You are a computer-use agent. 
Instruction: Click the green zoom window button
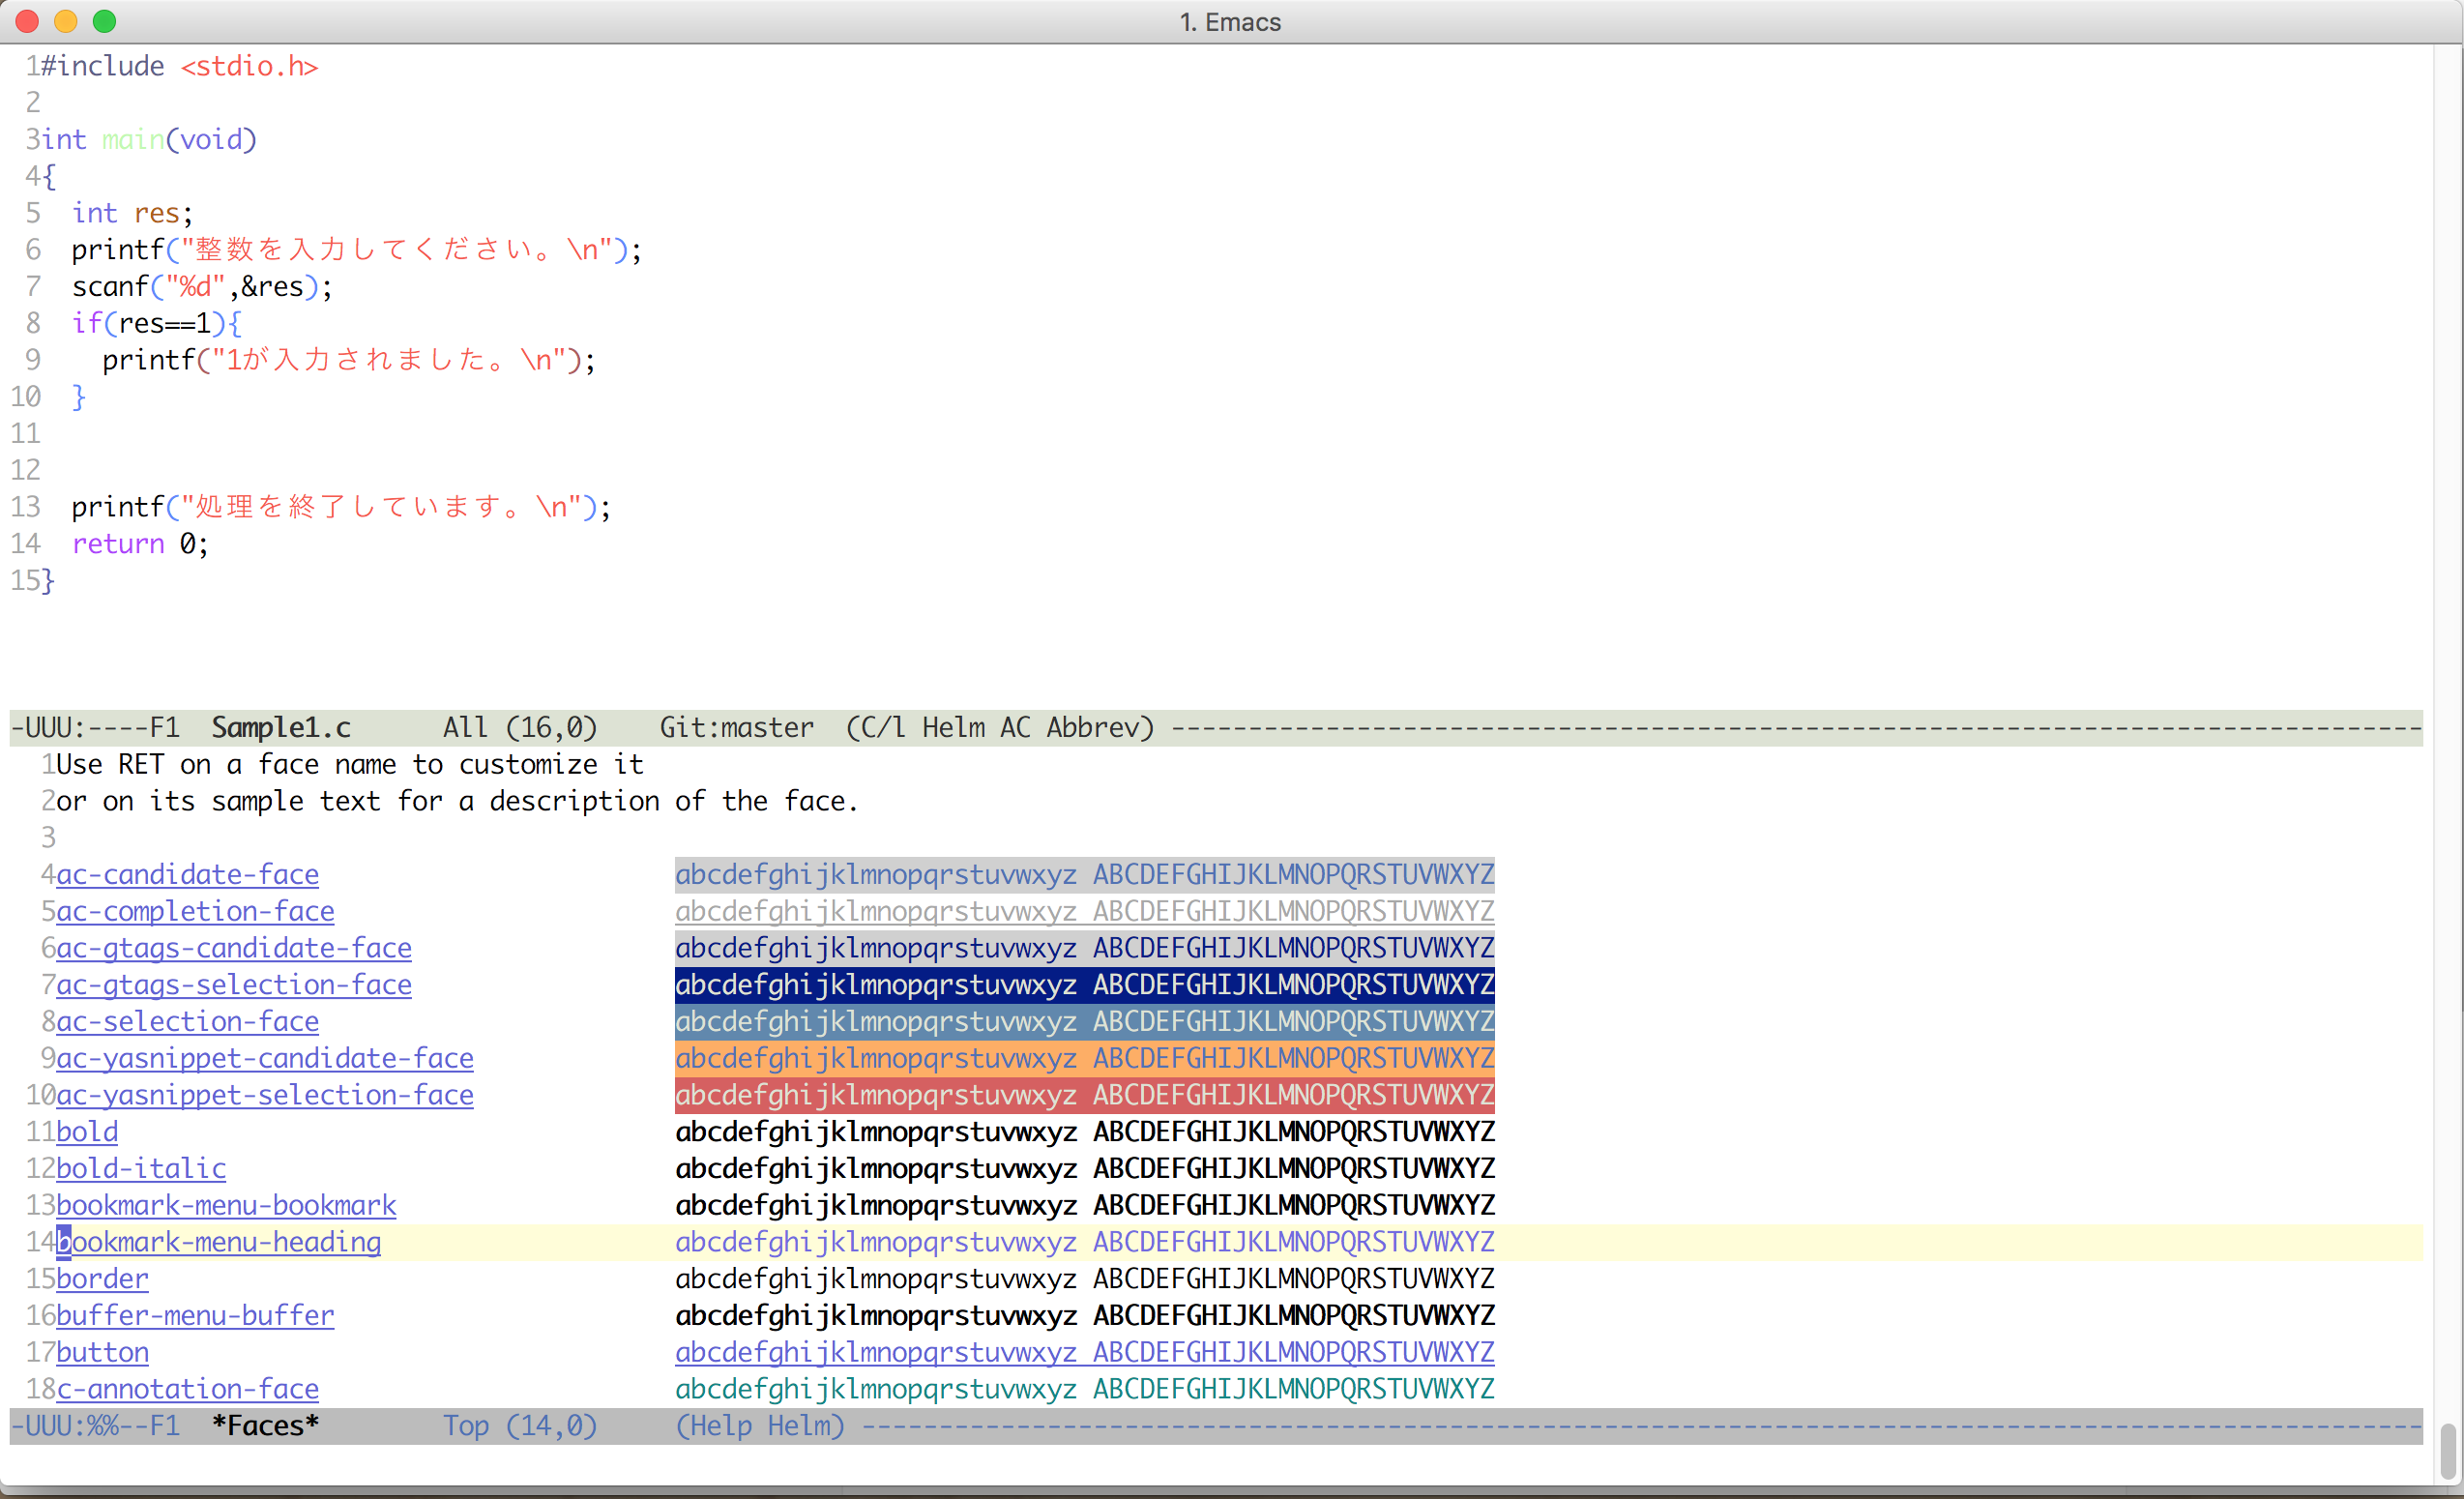(104, 21)
